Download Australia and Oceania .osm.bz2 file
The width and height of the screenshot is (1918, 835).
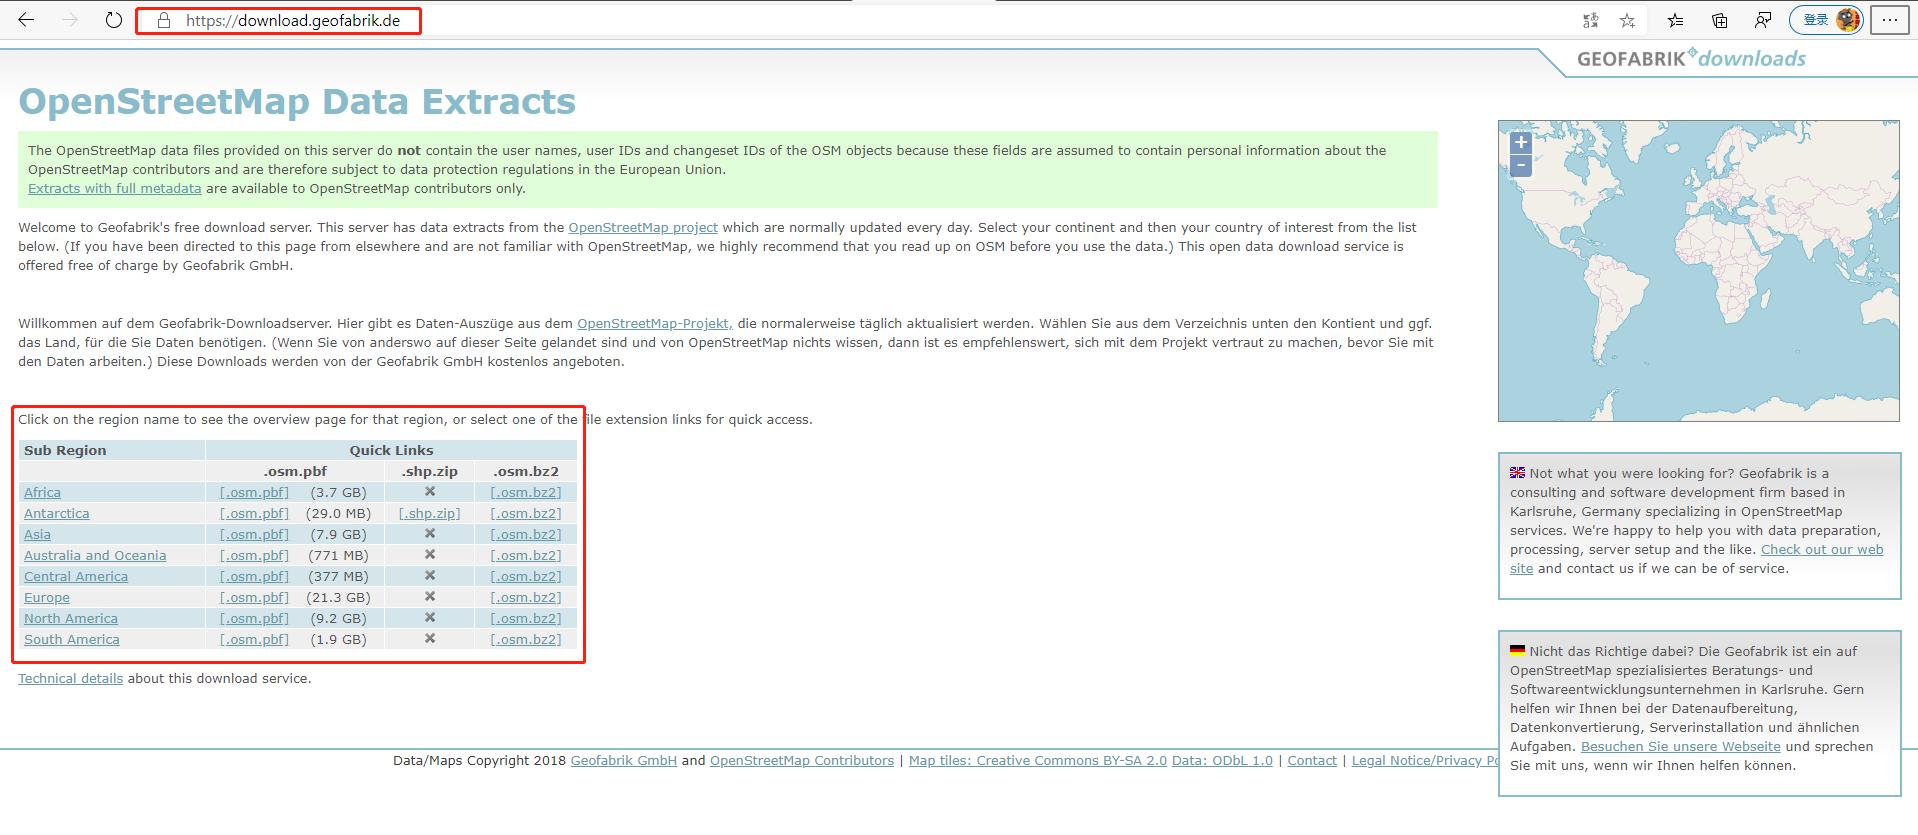(x=526, y=555)
